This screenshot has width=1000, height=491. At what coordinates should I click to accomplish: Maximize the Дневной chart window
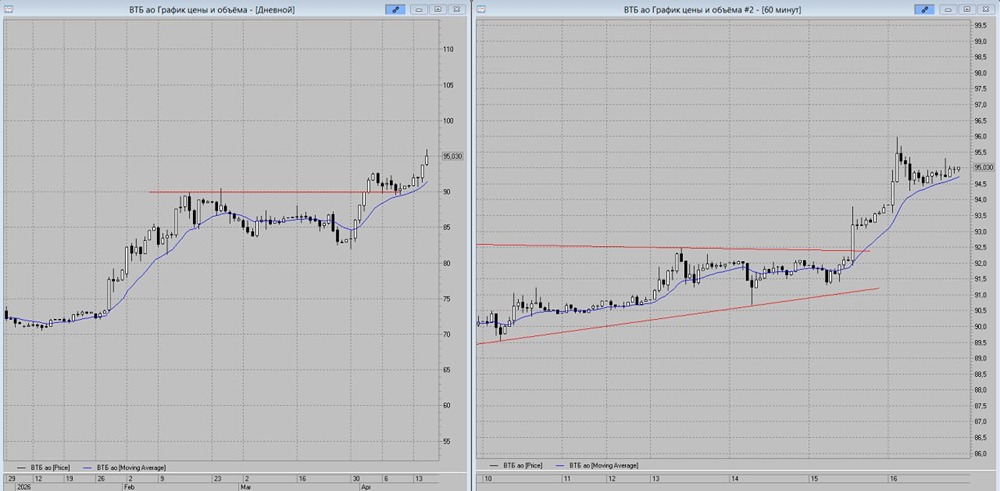(438, 9)
